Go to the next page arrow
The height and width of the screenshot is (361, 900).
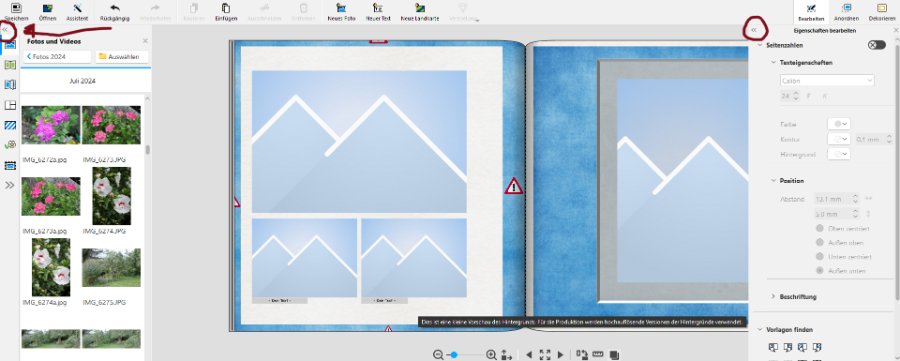click(561, 355)
